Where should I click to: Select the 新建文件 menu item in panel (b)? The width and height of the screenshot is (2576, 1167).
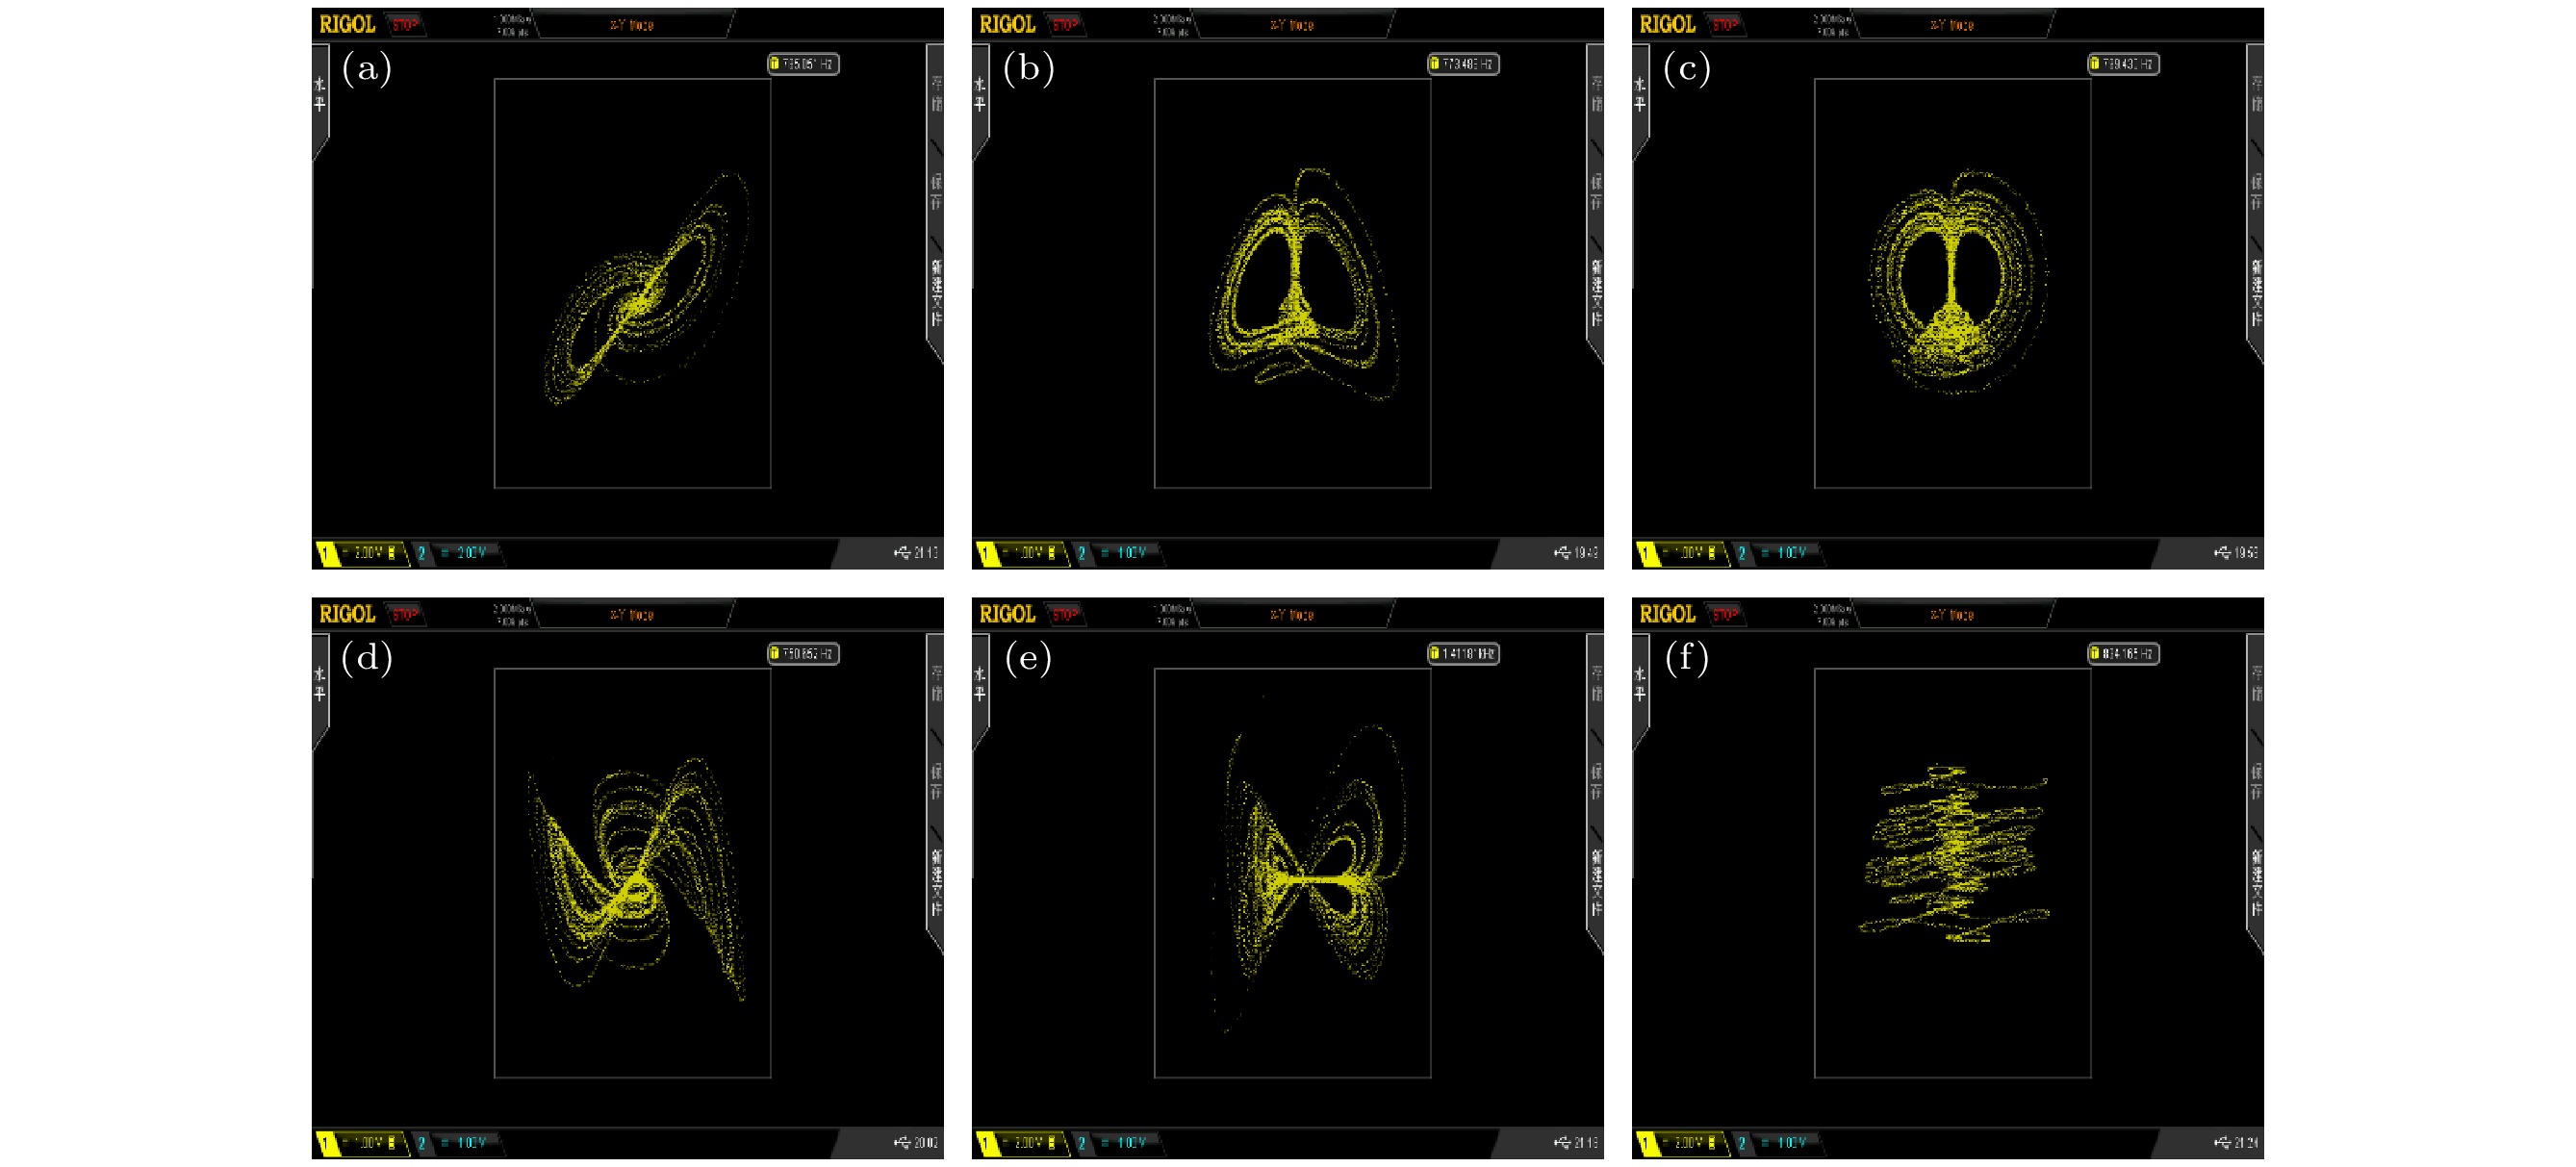pos(1596,292)
